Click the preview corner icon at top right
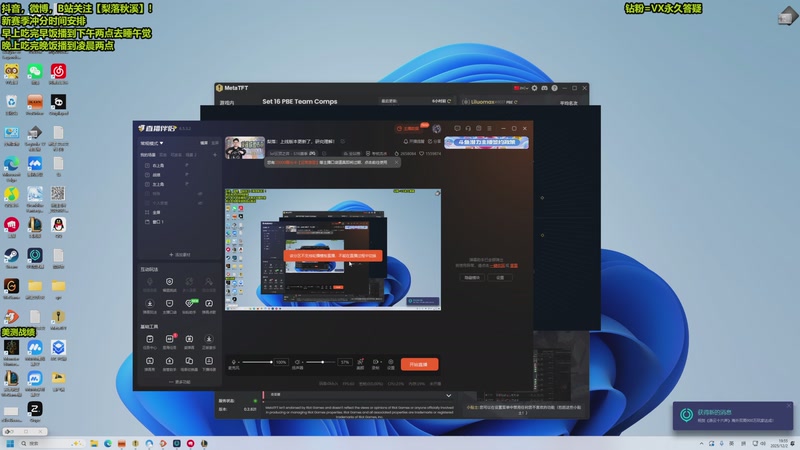 pos(437,193)
